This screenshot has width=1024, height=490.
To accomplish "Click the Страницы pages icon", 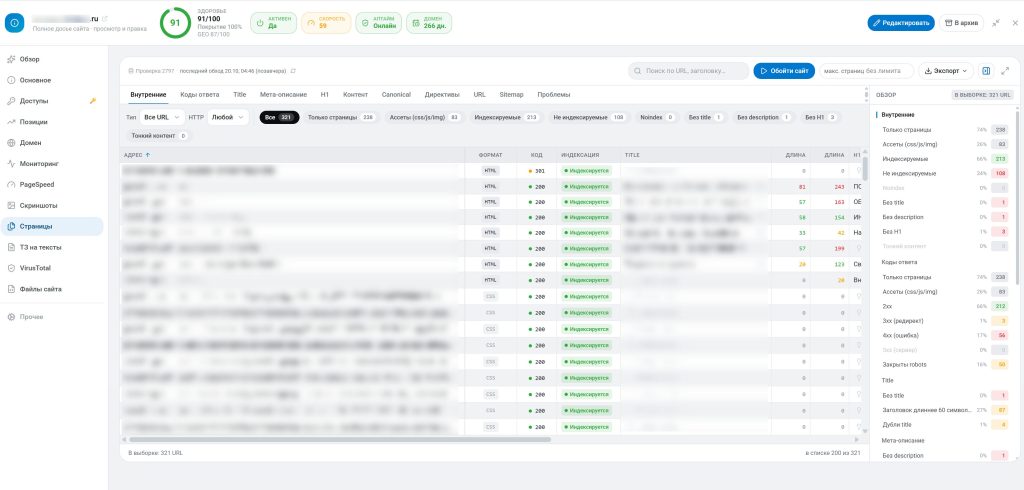I will pos(11,227).
